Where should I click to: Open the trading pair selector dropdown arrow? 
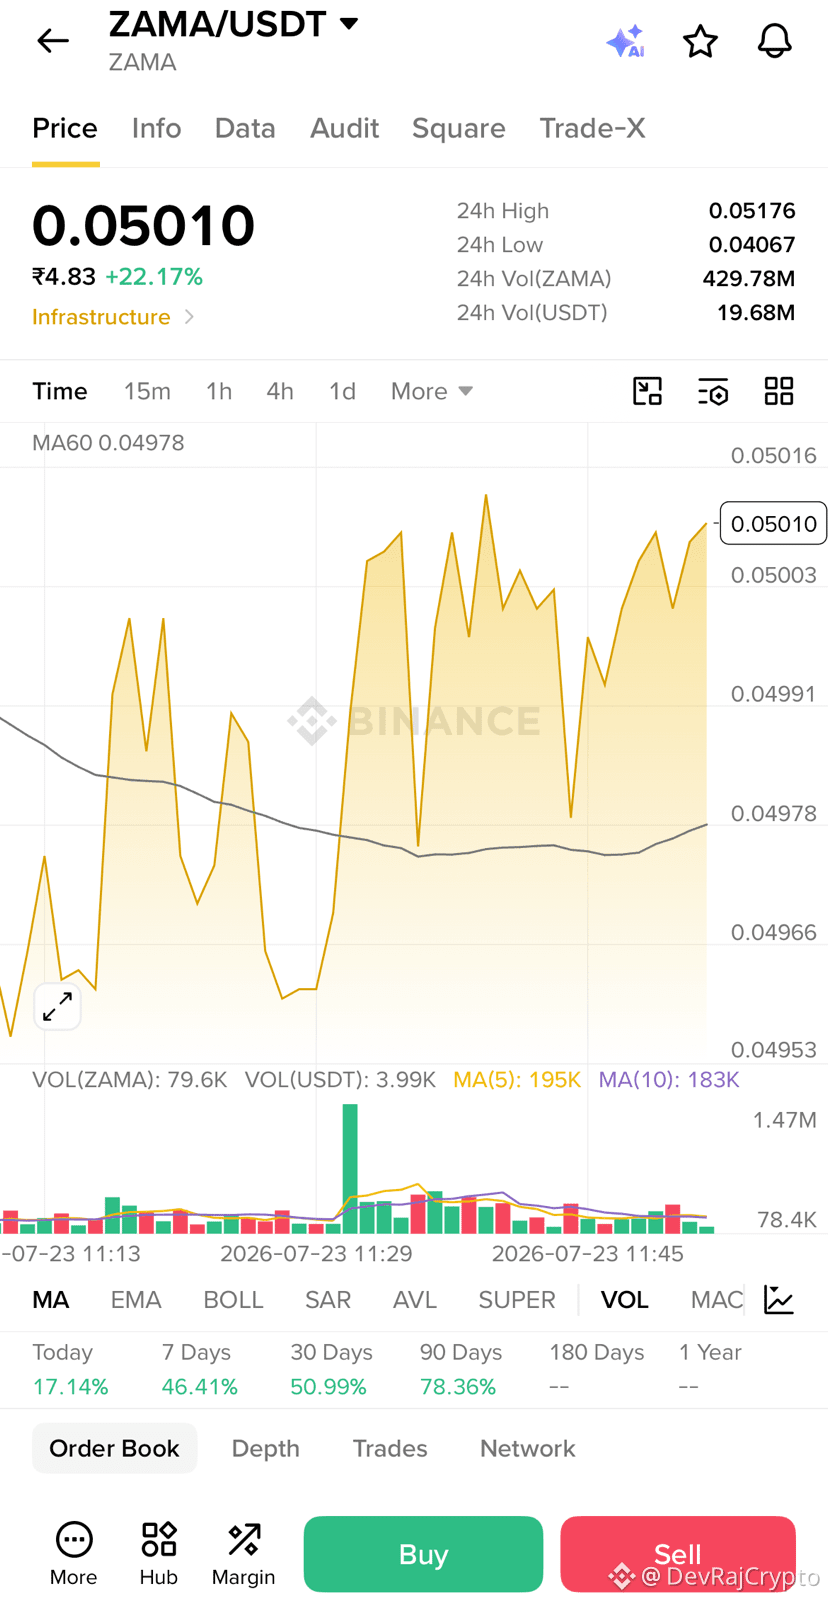[349, 23]
